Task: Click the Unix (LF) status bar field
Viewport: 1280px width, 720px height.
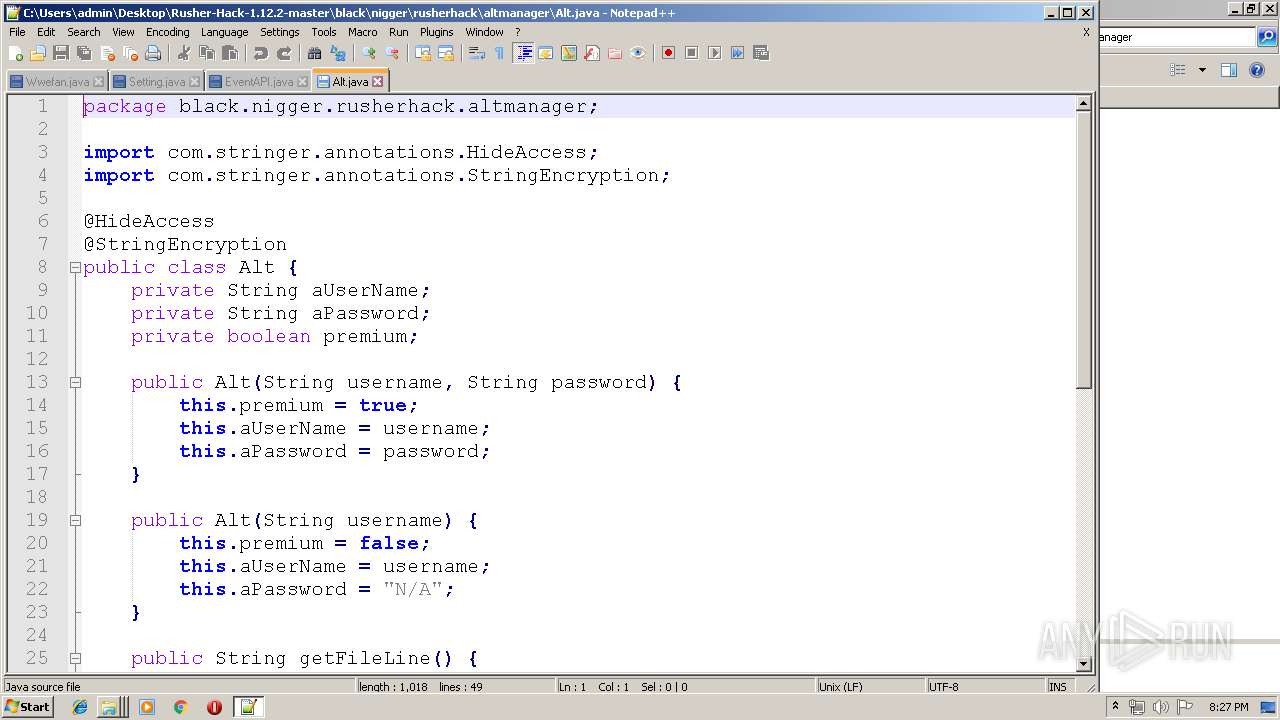Action: tap(870, 687)
